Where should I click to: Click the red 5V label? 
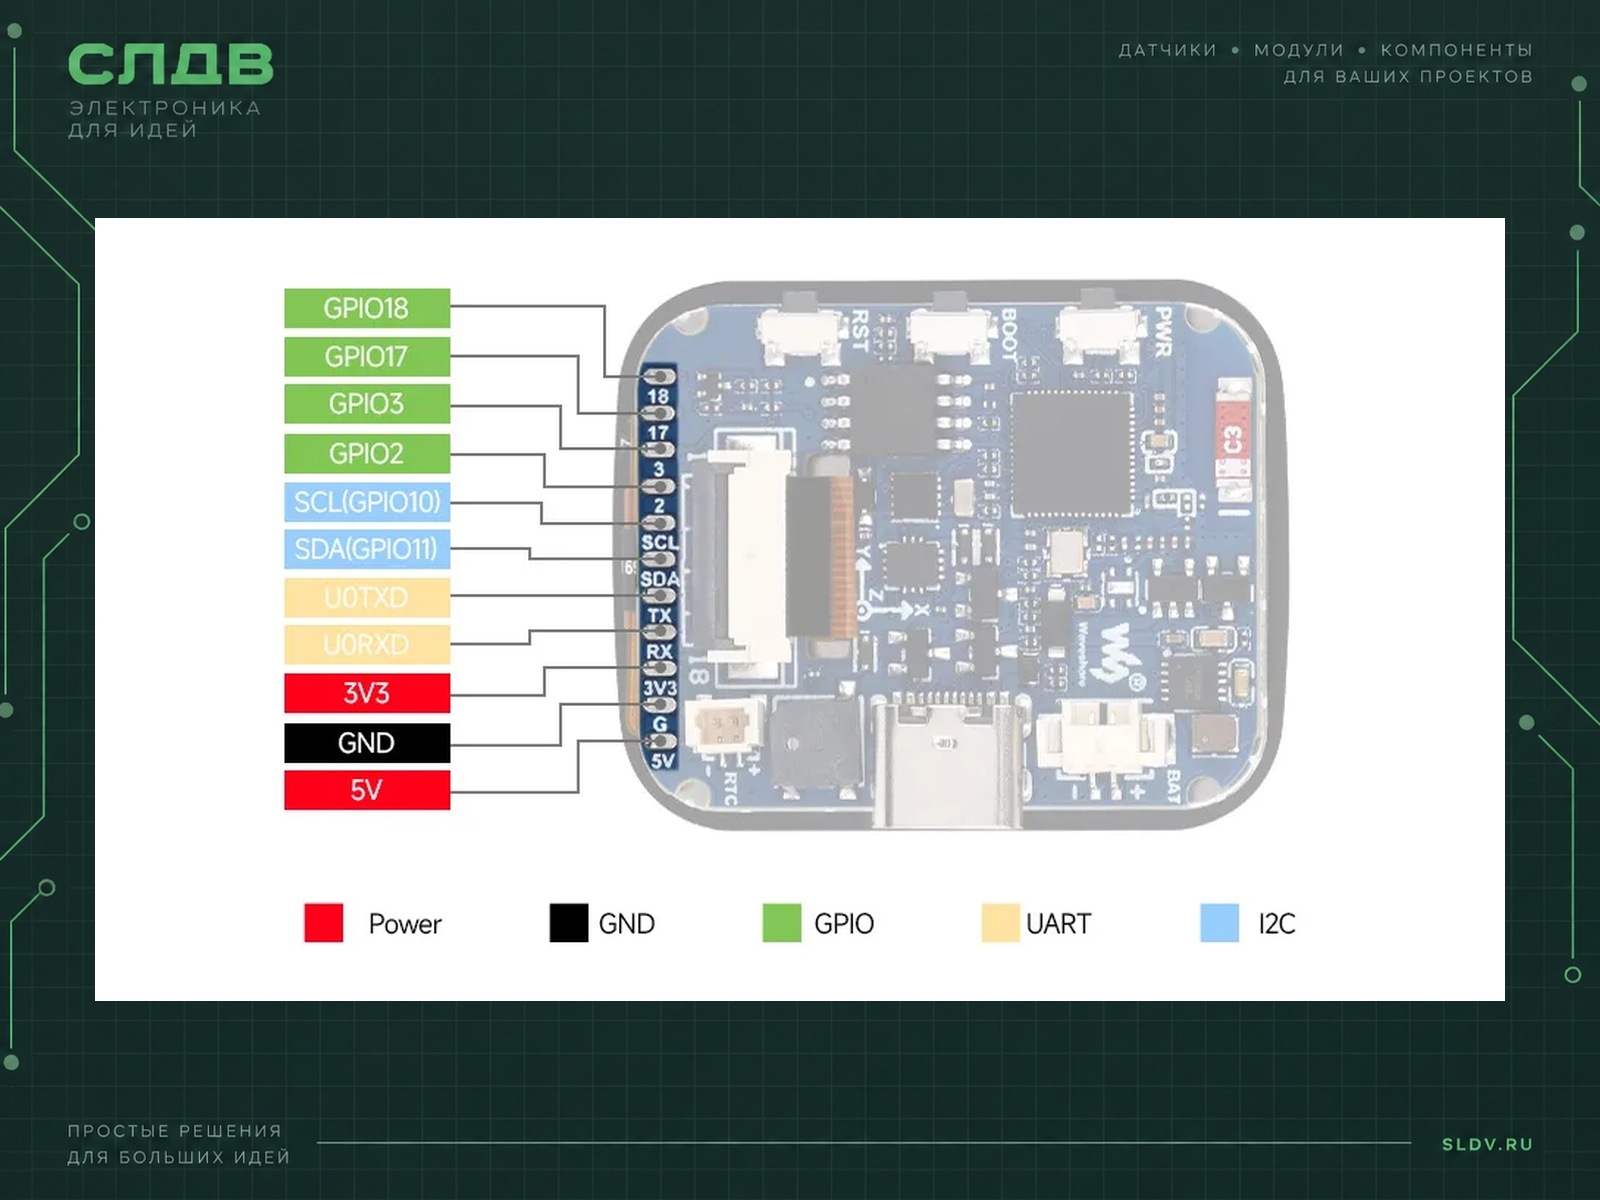click(367, 790)
